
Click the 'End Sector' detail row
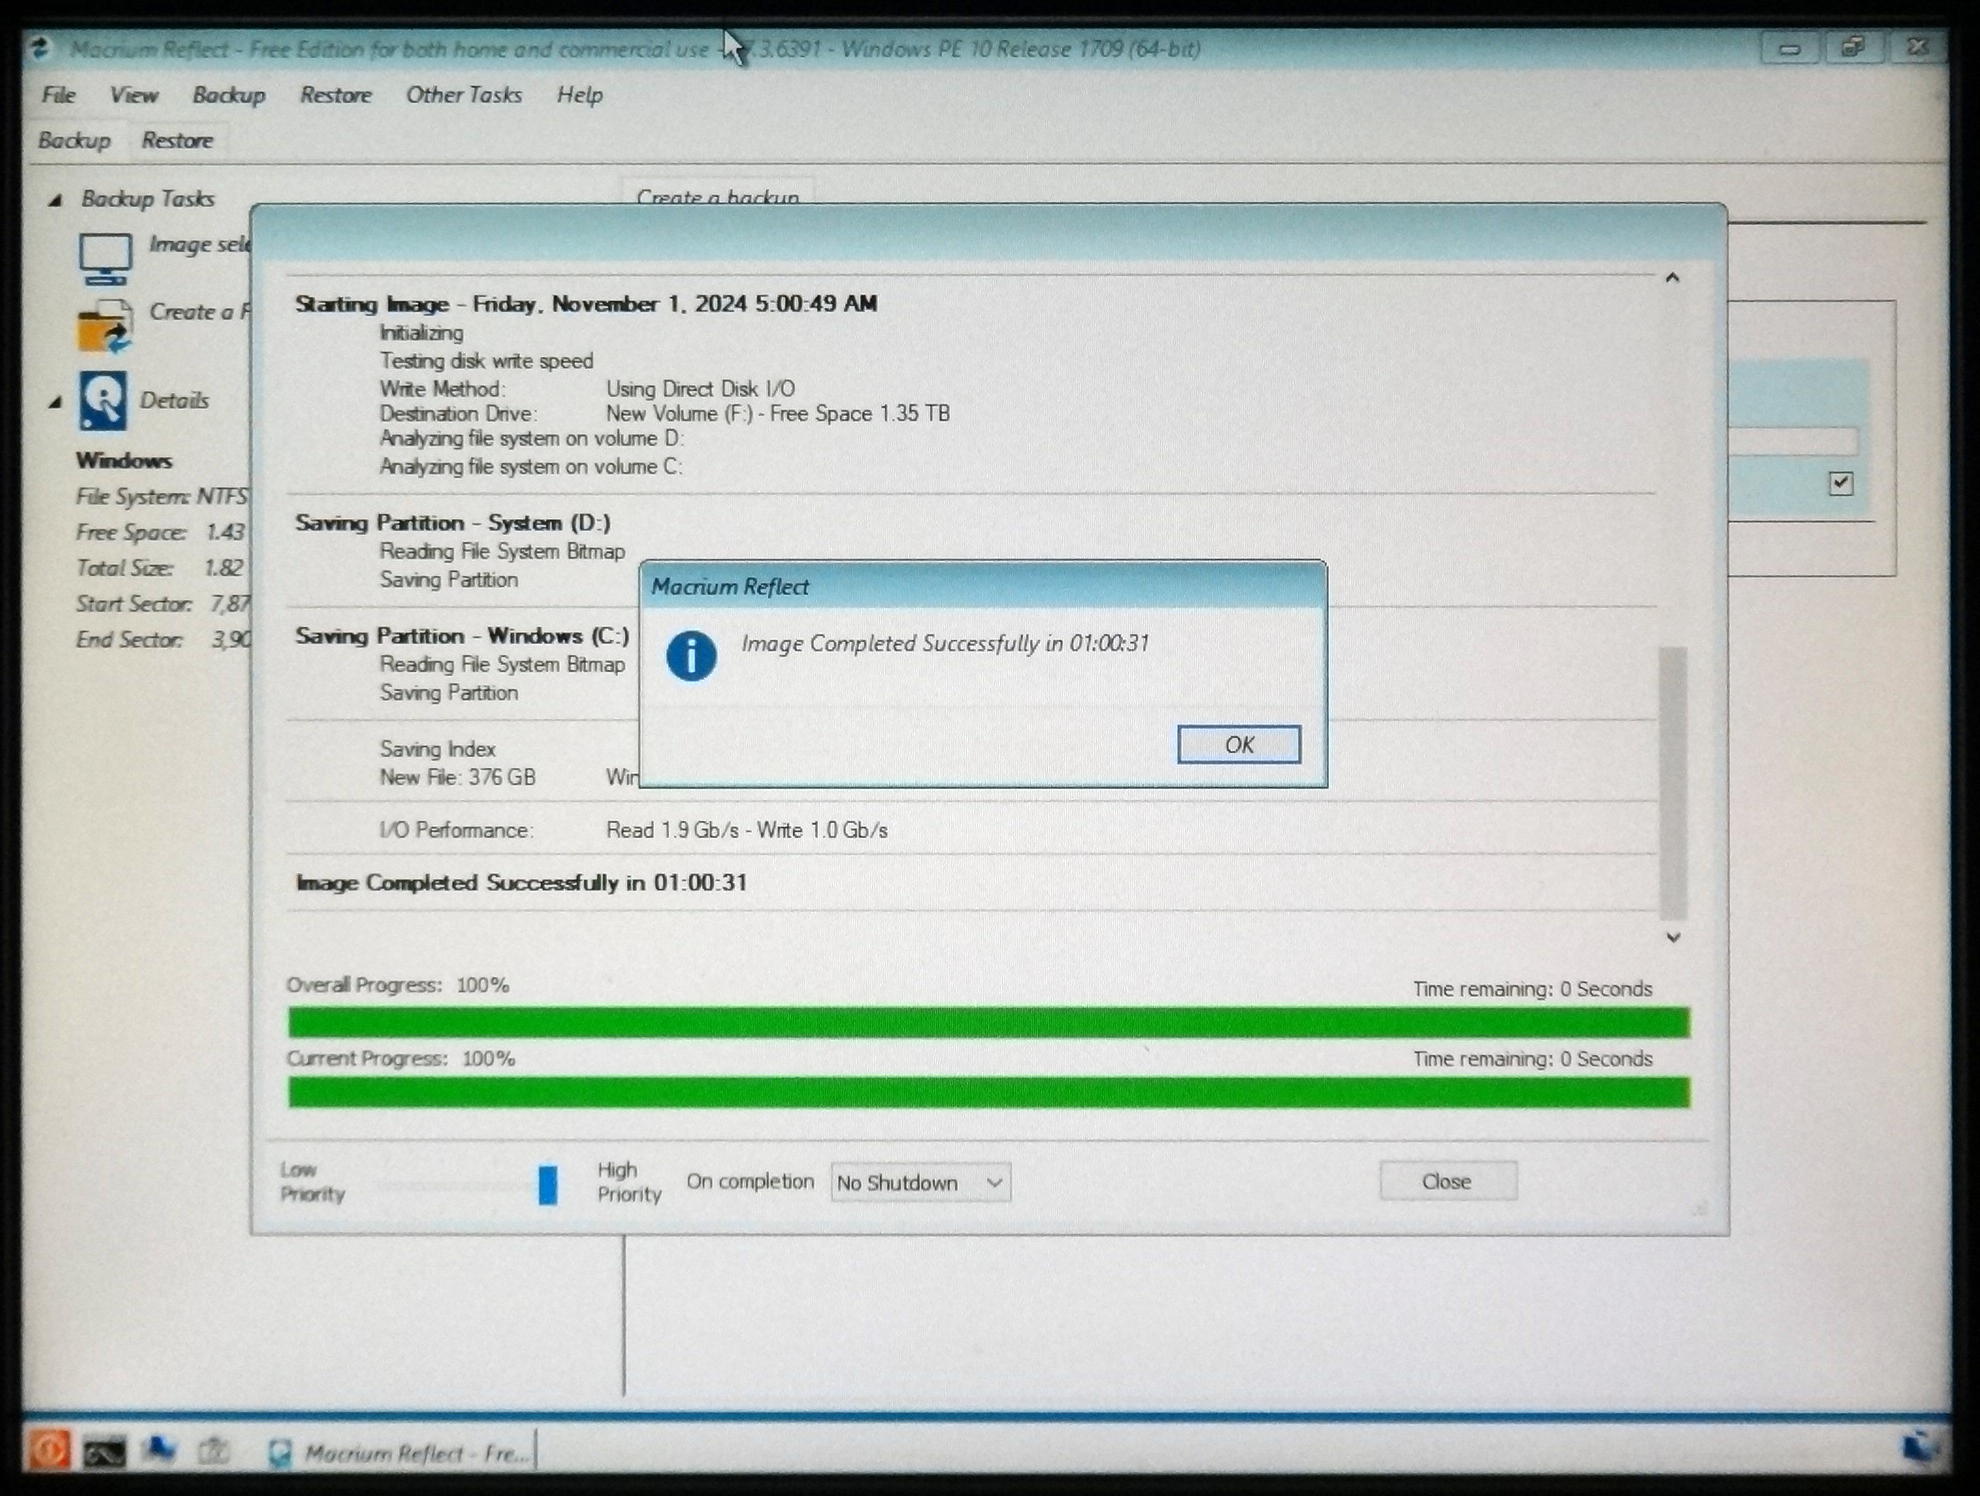click(163, 641)
